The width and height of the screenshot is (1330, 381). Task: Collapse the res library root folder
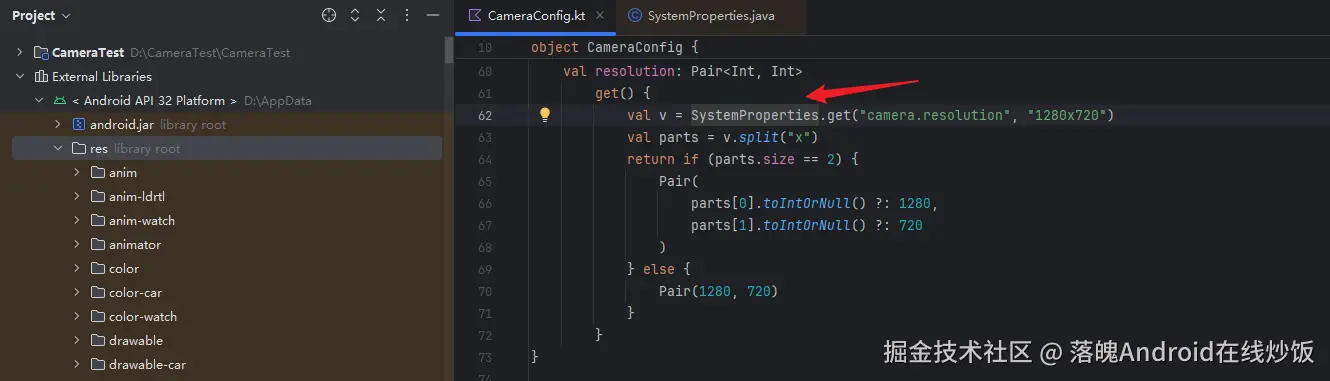tap(58, 148)
